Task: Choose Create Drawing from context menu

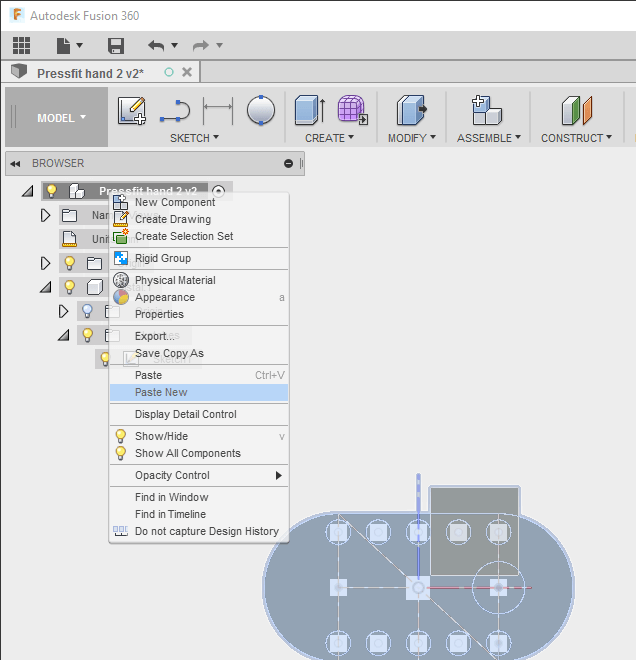Action: (199, 219)
